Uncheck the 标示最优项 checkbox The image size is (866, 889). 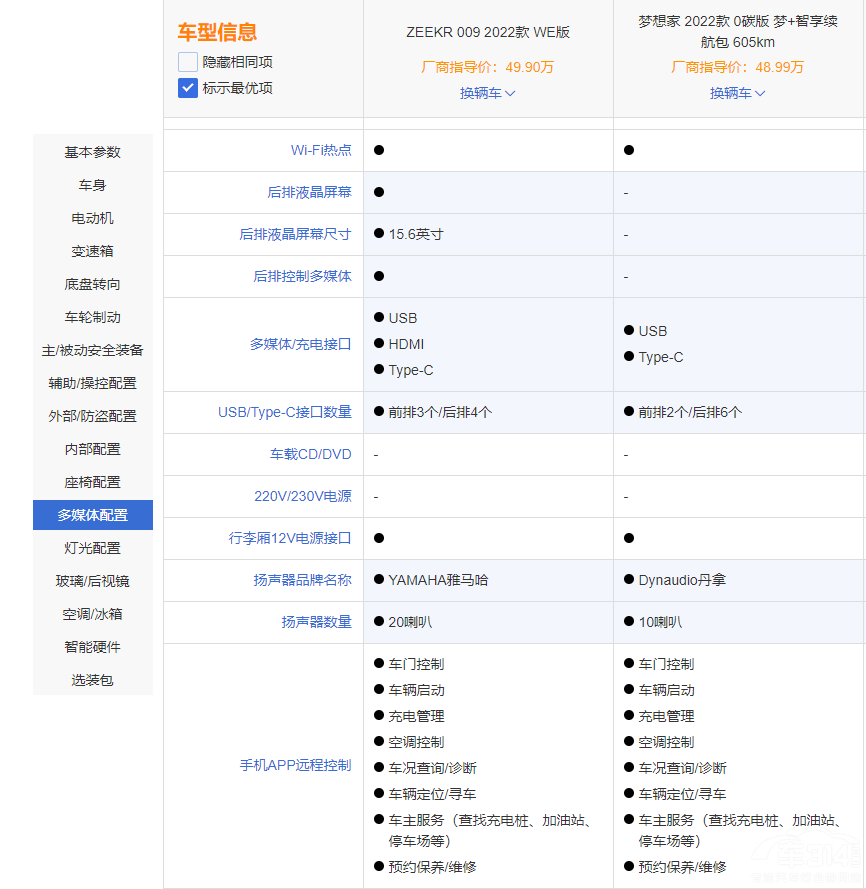[x=188, y=88]
